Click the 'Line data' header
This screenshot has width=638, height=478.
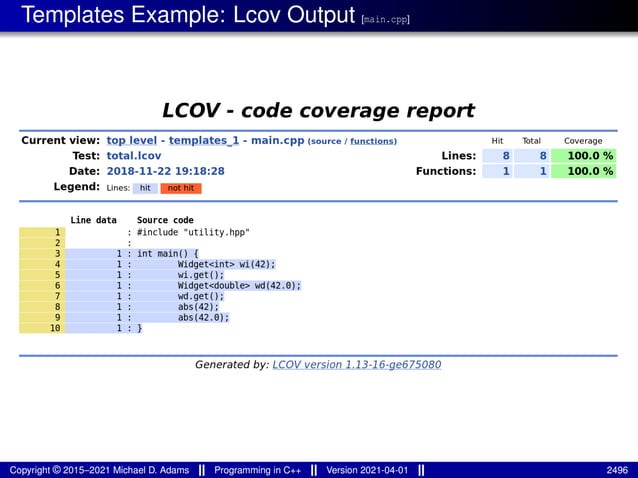(x=94, y=220)
